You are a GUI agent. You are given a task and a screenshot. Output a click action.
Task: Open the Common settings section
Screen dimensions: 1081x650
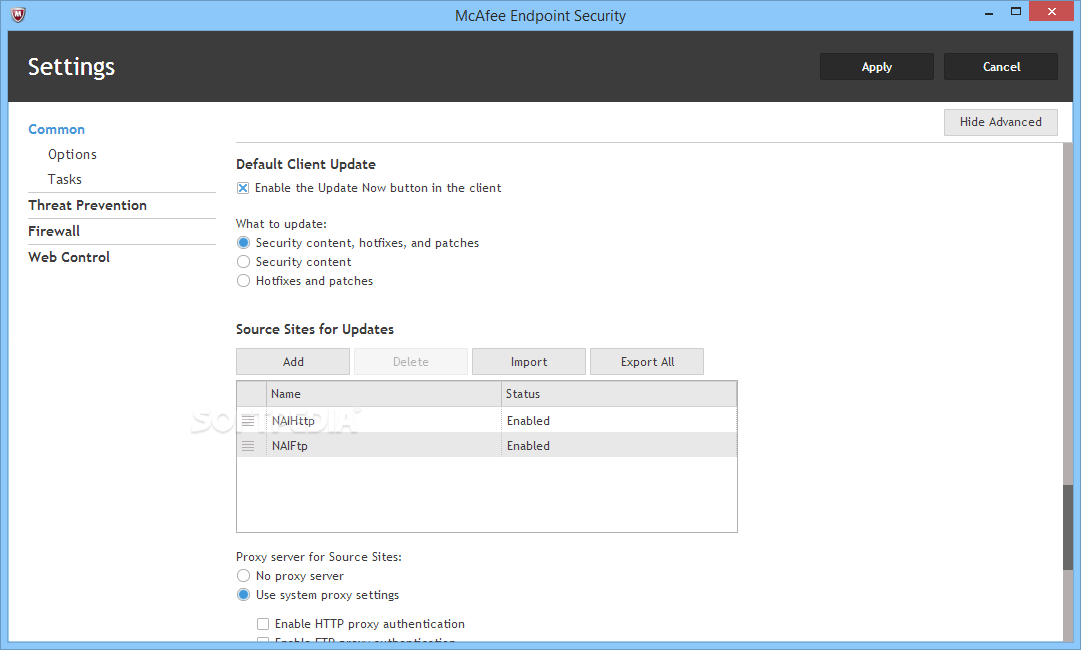click(x=57, y=130)
